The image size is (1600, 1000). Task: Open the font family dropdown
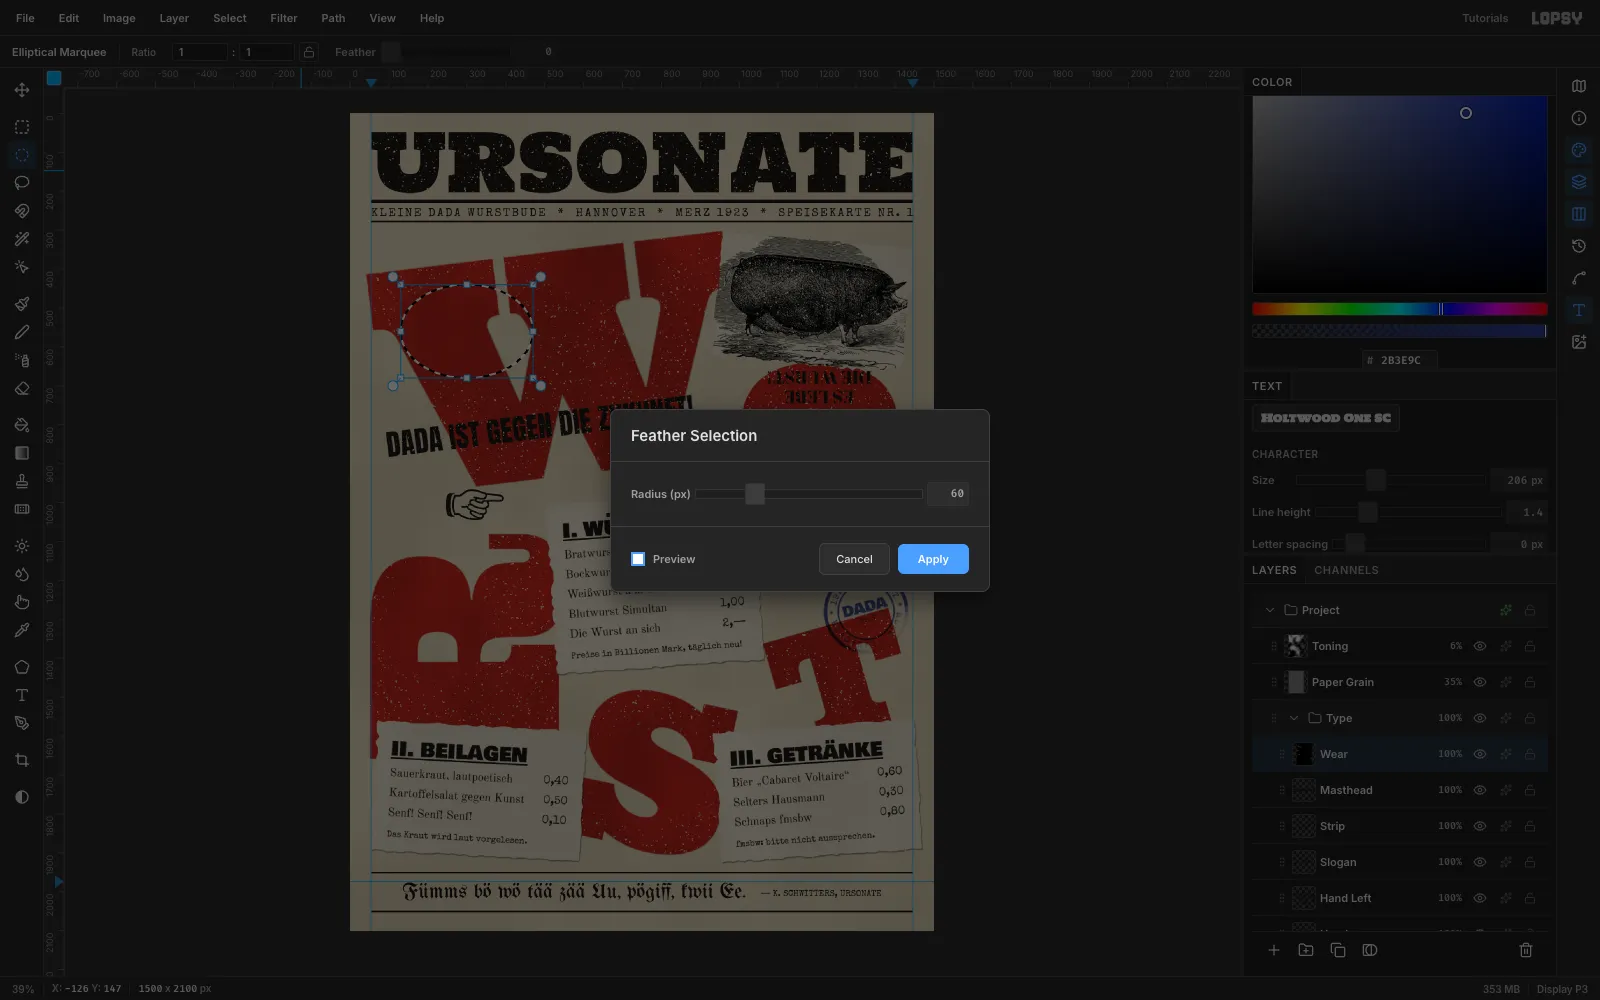tap(1326, 418)
